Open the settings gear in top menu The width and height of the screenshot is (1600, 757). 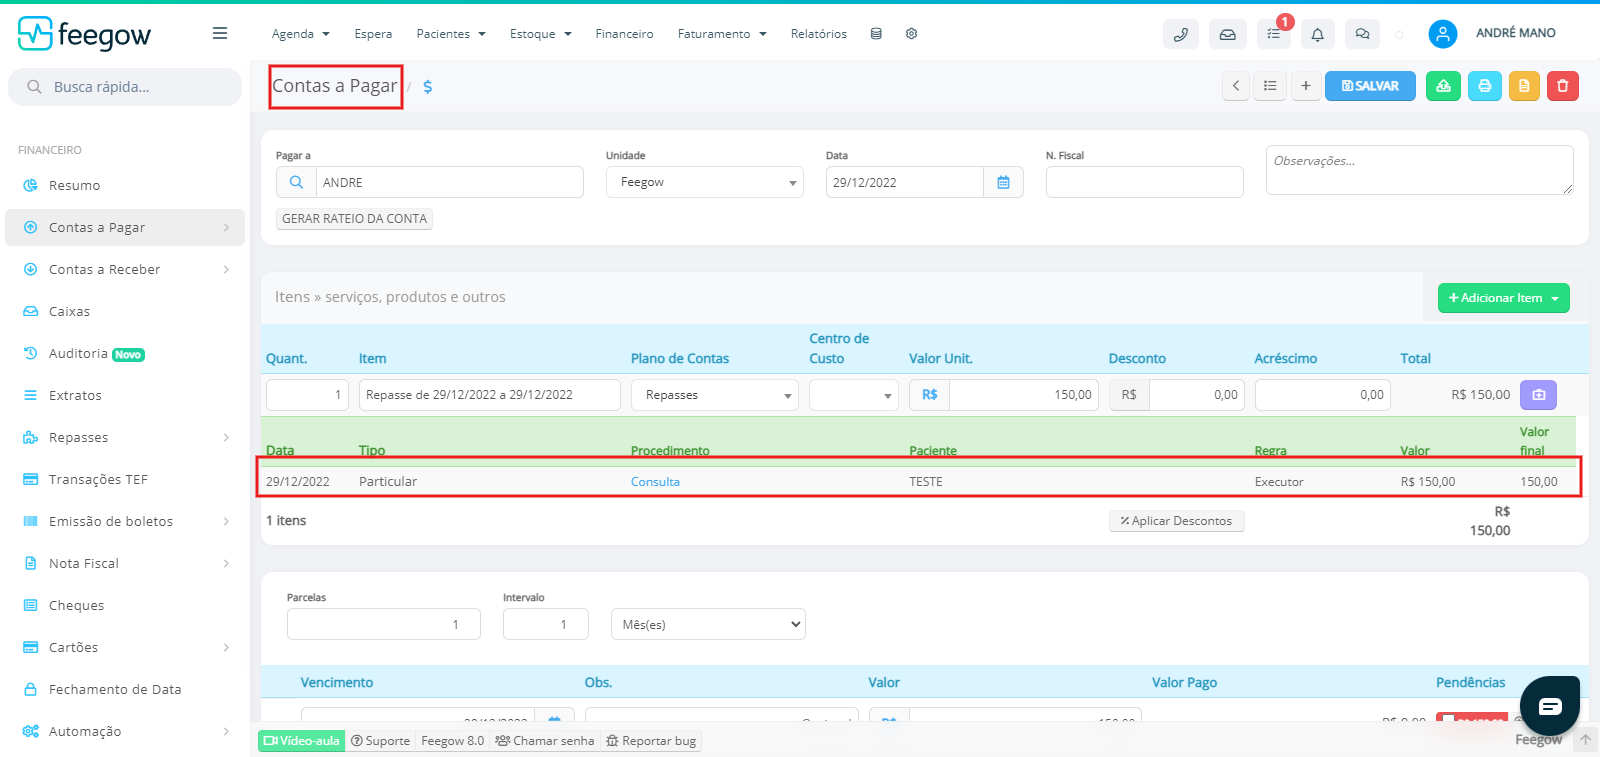[x=911, y=33]
